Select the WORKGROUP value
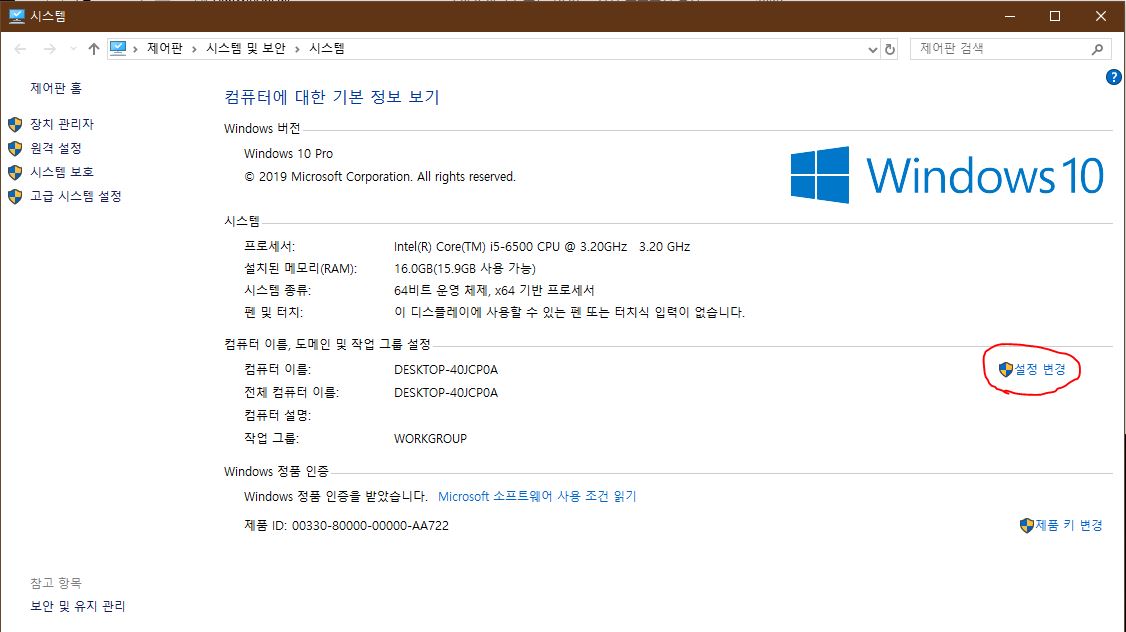1126x632 pixels. tap(430, 439)
